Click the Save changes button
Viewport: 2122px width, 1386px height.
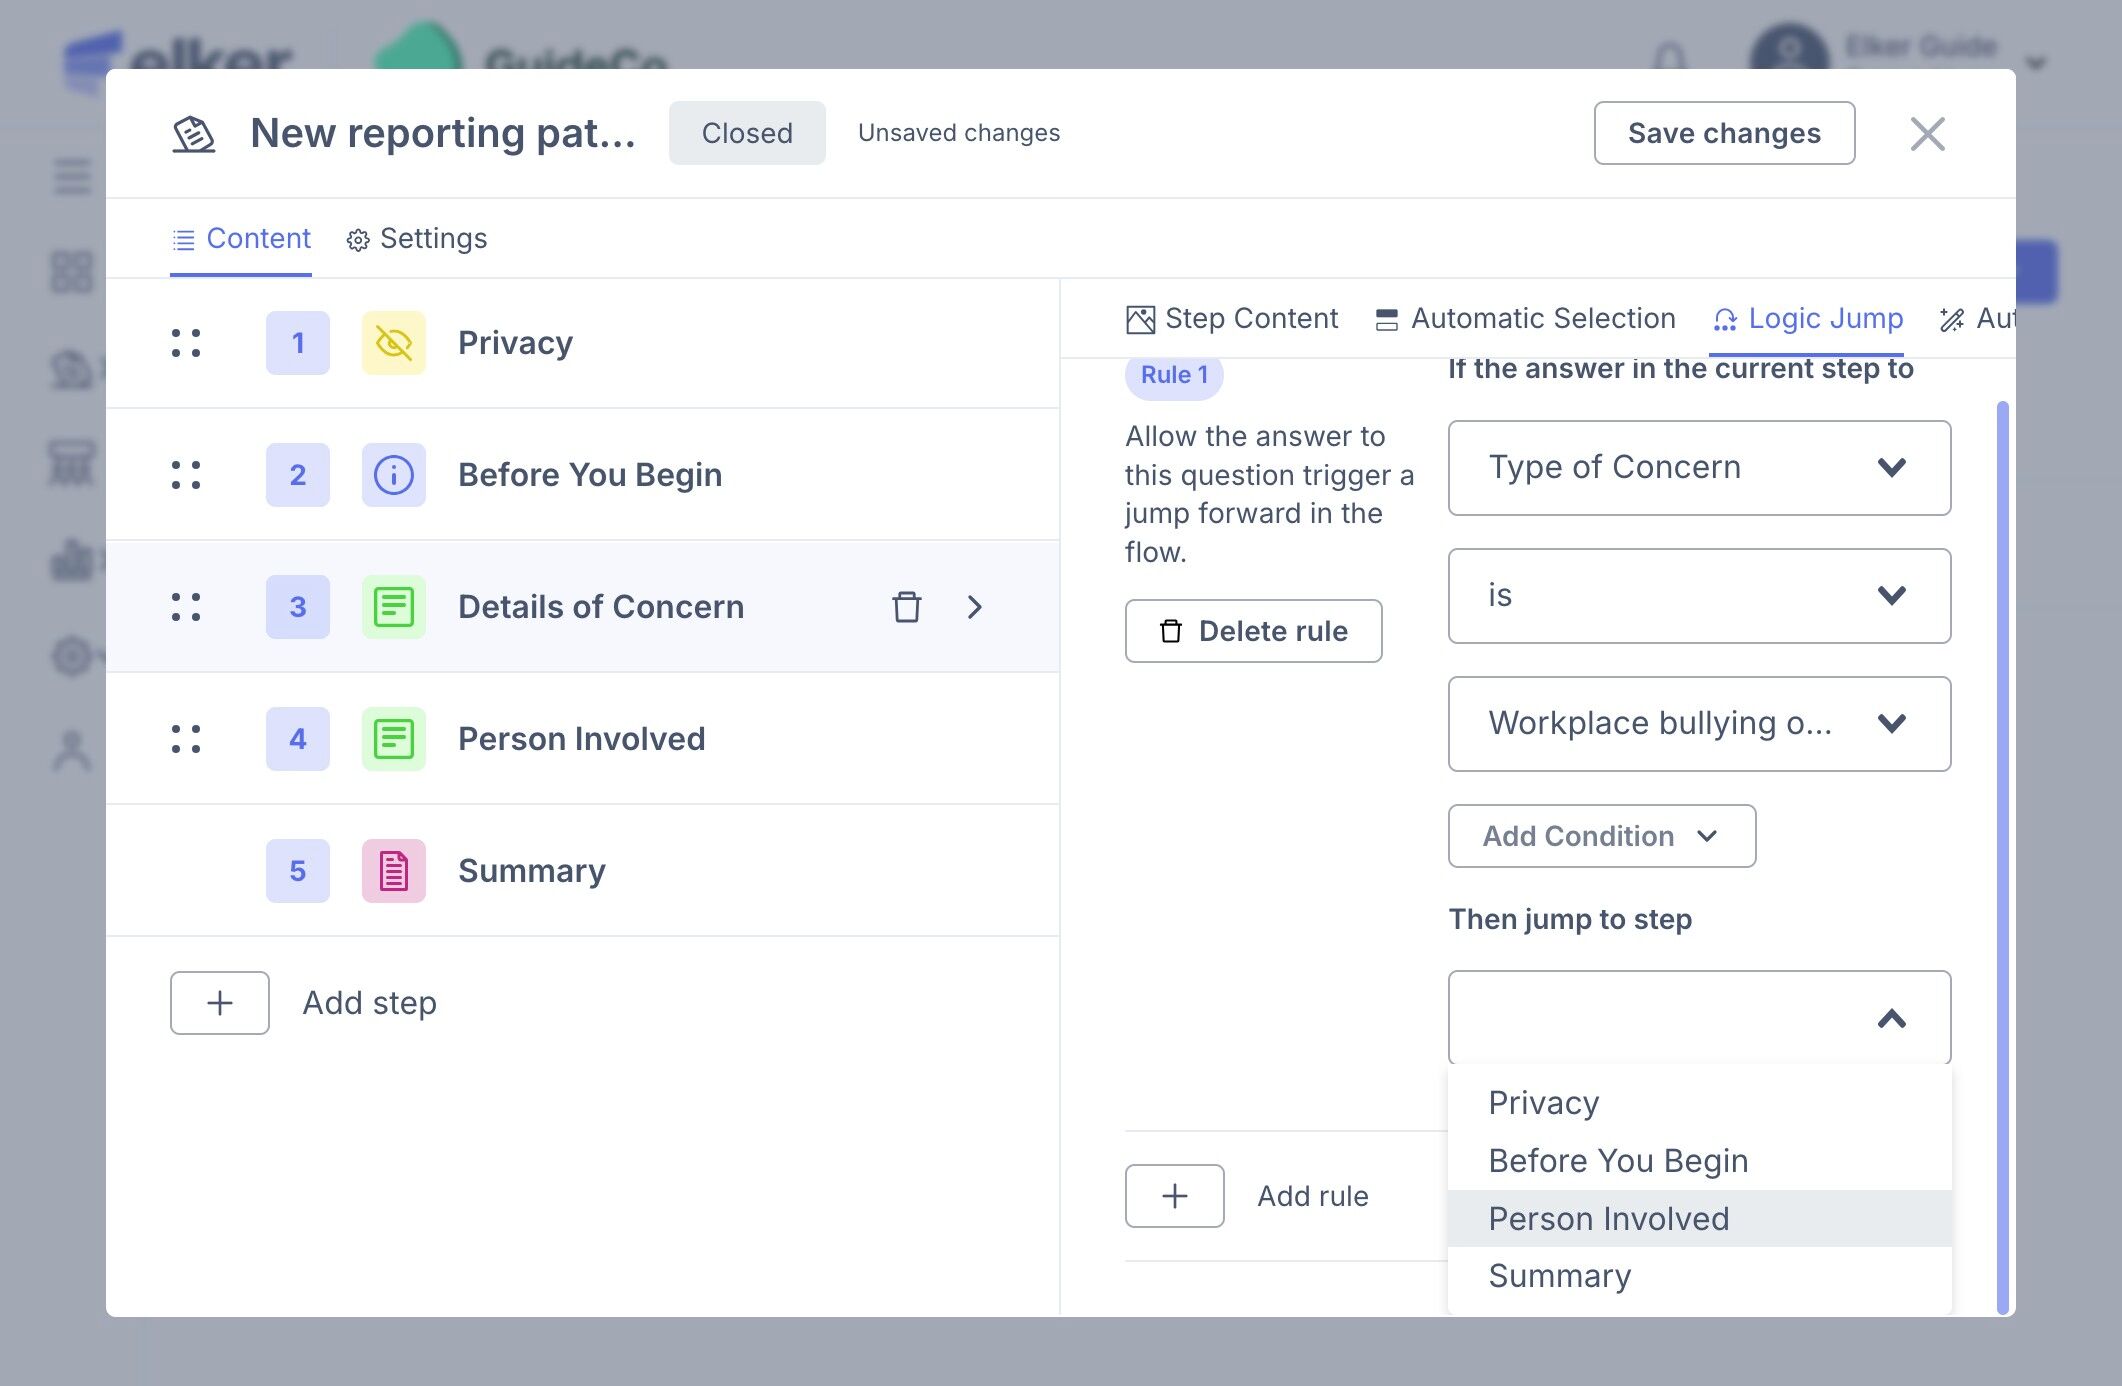click(x=1723, y=133)
